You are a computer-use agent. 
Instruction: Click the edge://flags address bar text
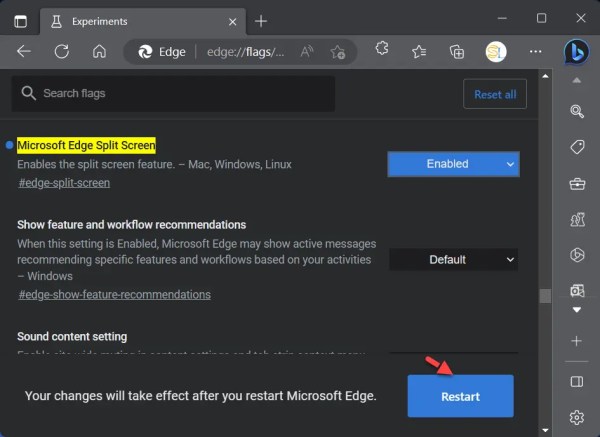tap(245, 52)
